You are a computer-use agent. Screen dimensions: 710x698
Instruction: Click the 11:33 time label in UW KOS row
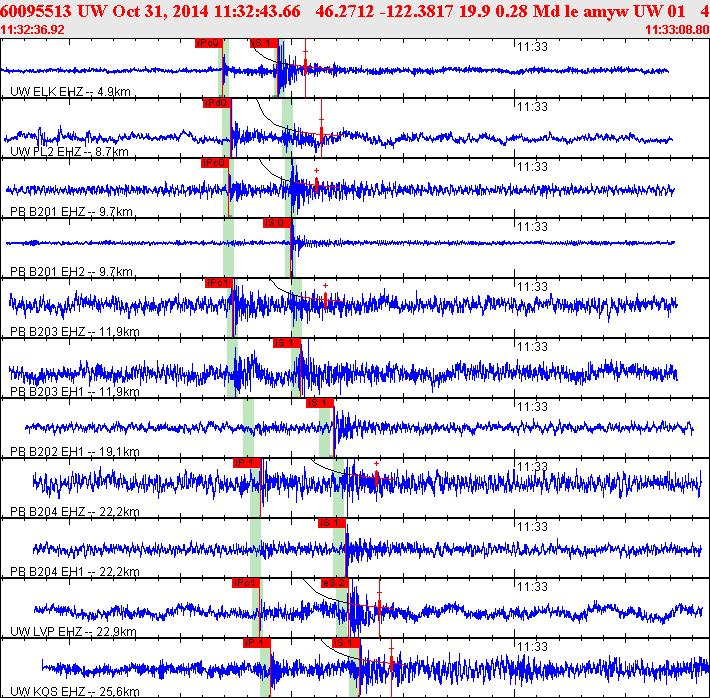coord(532,647)
